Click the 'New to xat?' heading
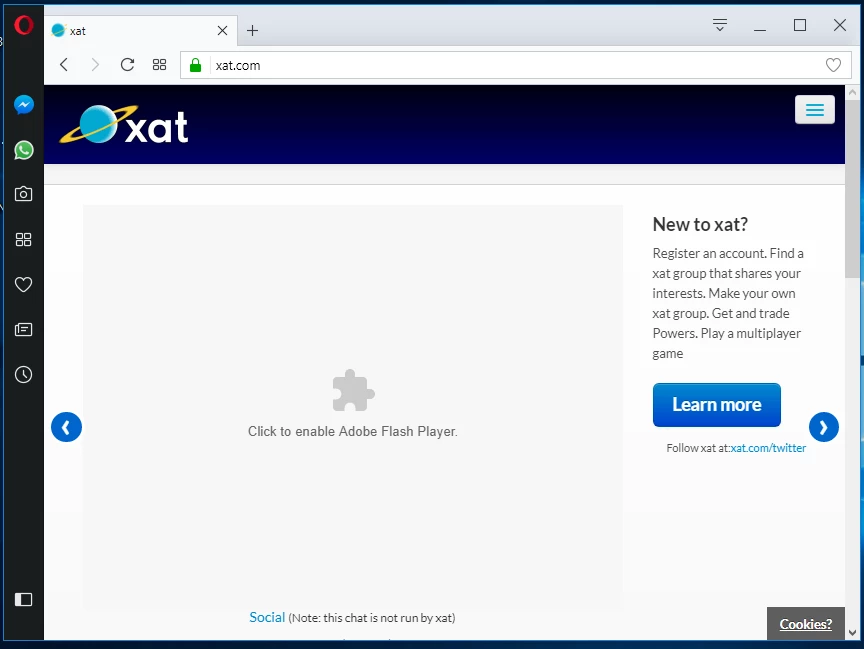Screen dimensions: 864x649 coord(700,224)
